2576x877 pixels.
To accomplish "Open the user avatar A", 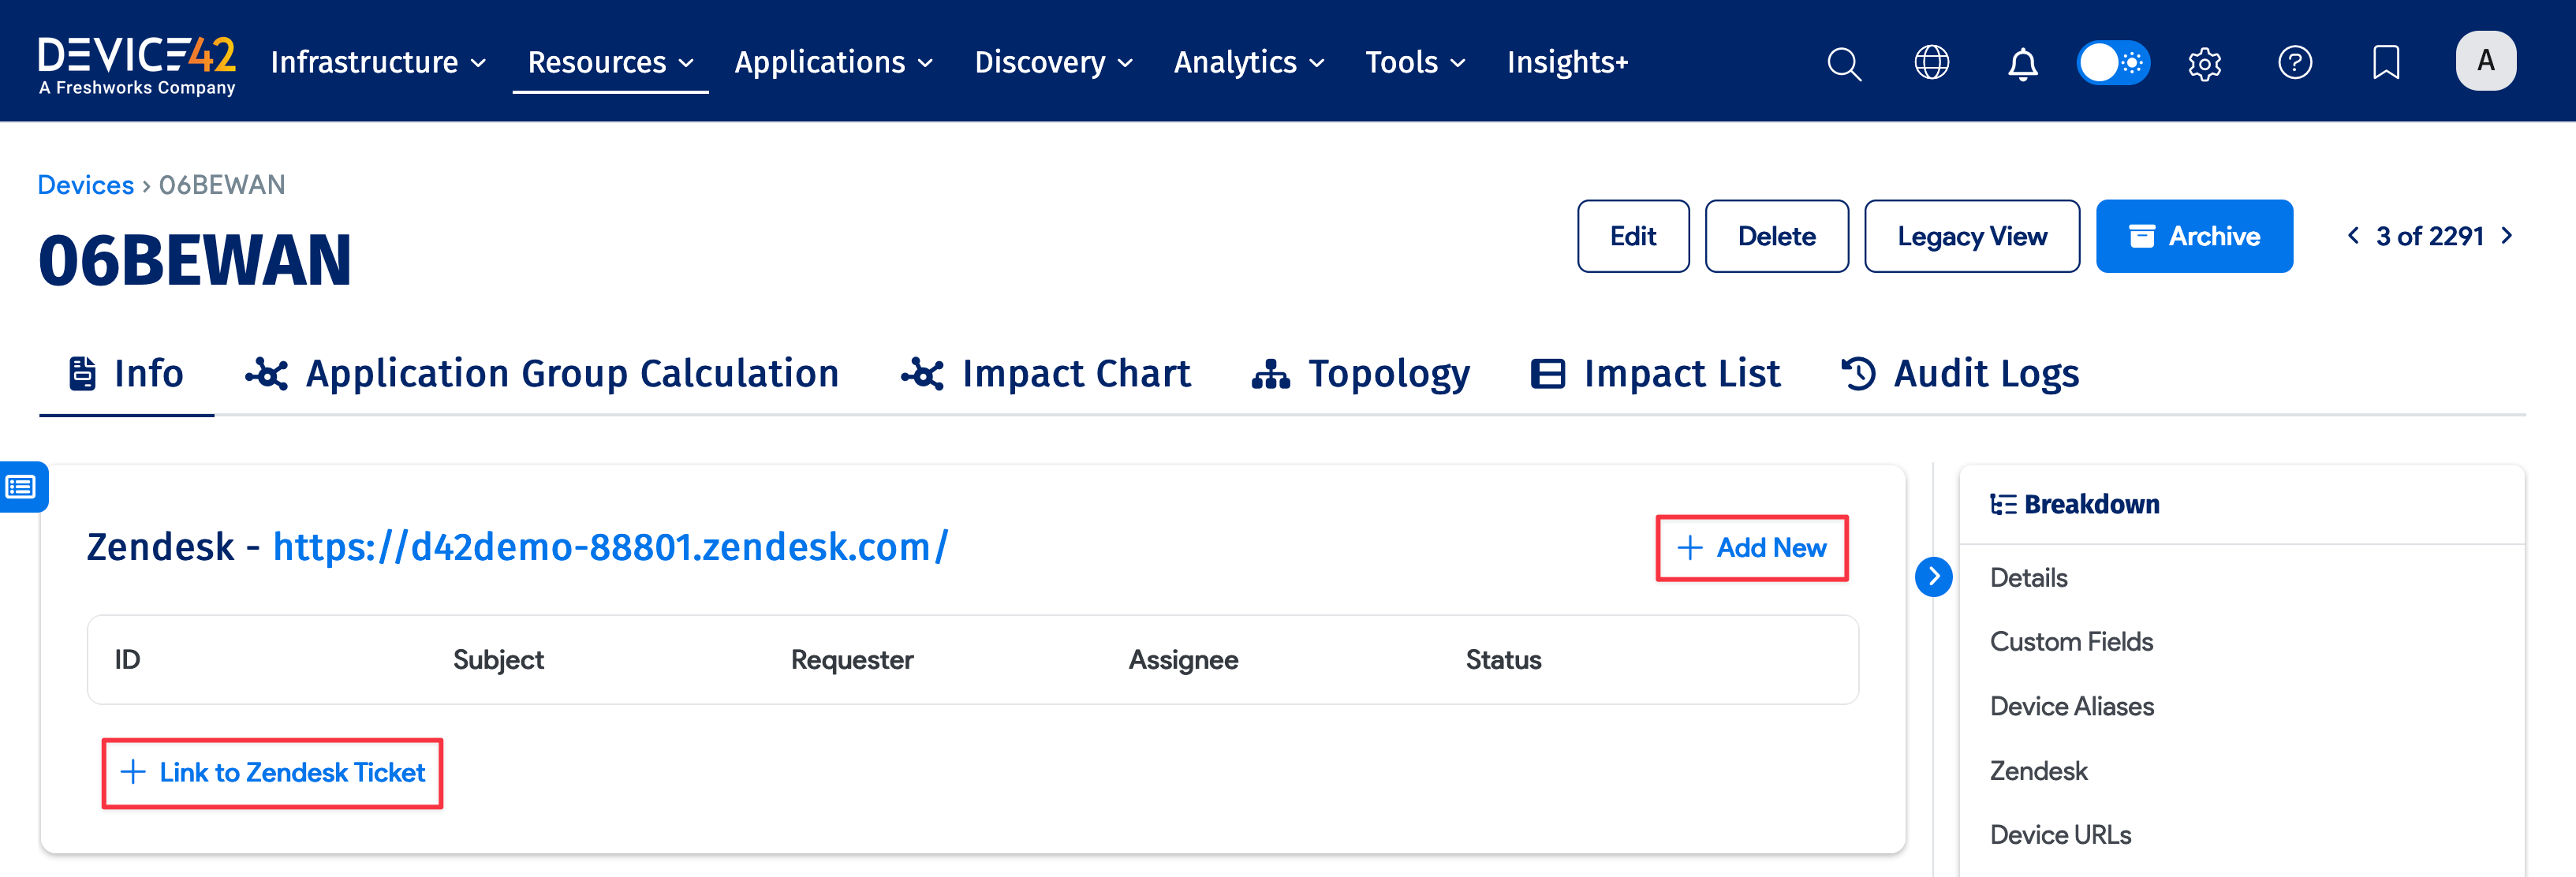I will click(x=2485, y=61).
